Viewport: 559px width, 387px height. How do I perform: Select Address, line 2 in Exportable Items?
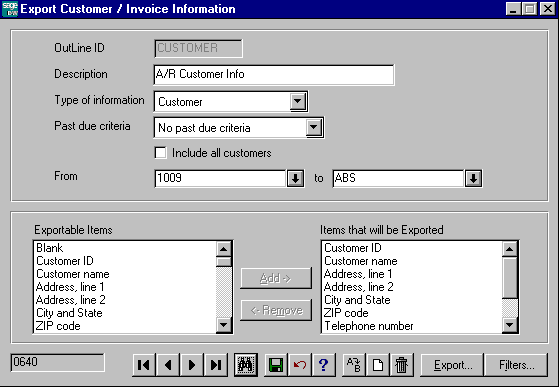coord(125,300)
